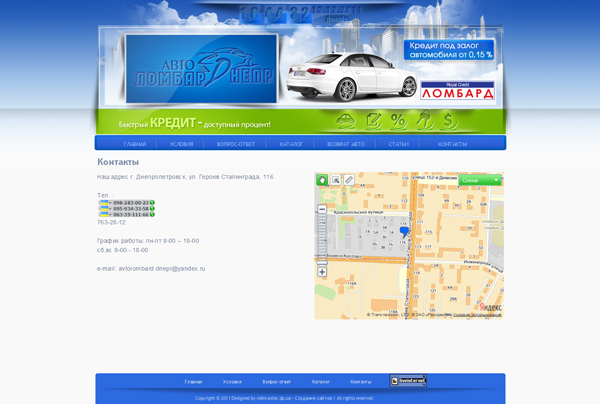Click the car keys icon in banner

click(424, 121)
